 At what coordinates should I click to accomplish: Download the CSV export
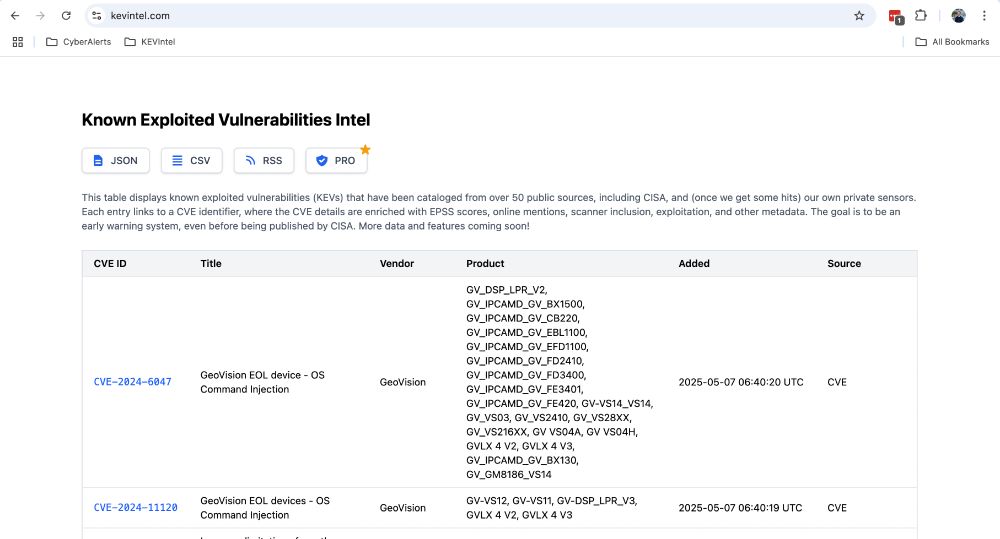tap(191, 161)
